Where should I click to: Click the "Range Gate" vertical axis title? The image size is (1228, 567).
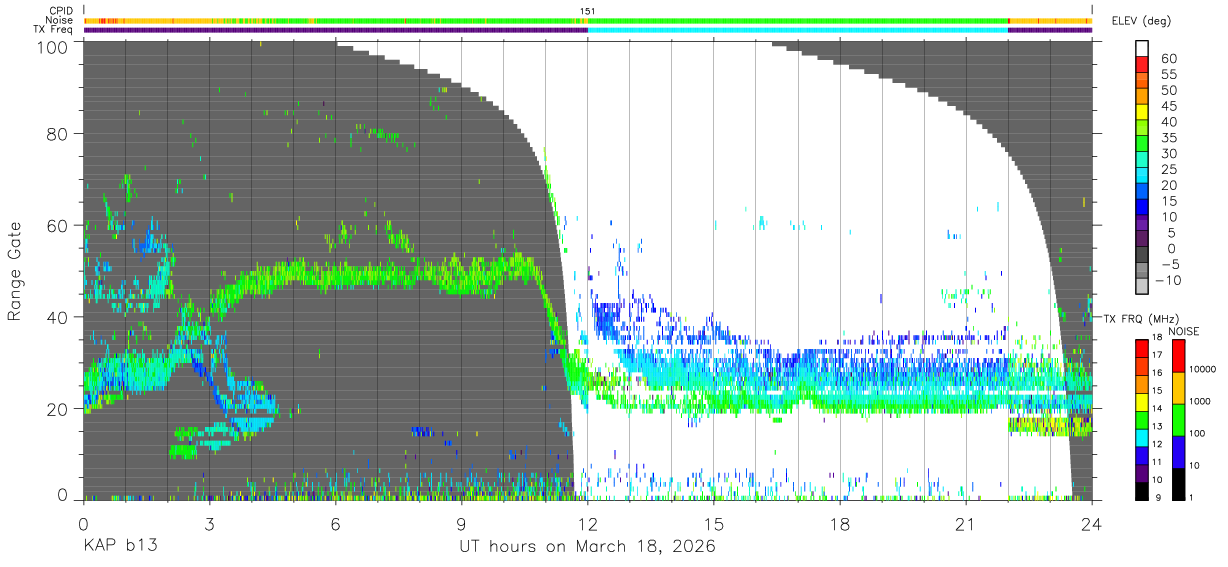(x=15, y=270)
